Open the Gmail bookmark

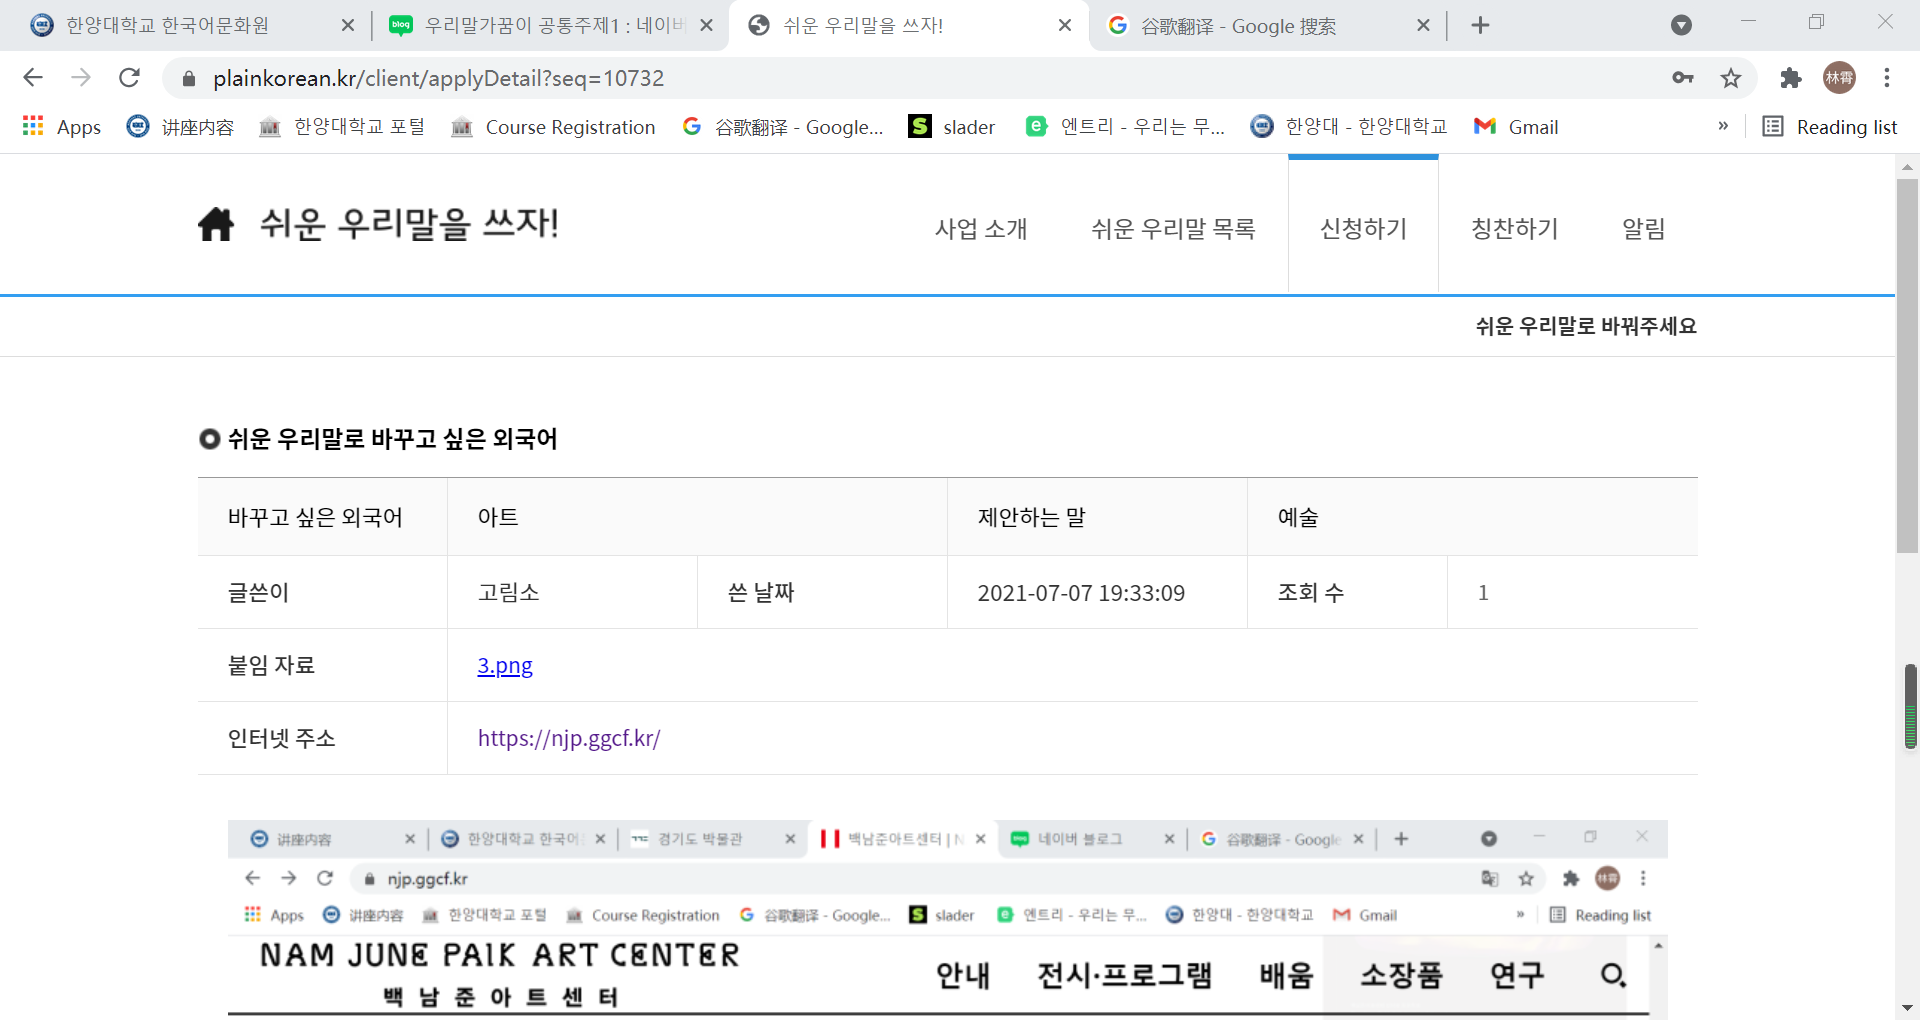click(1517, 127)
